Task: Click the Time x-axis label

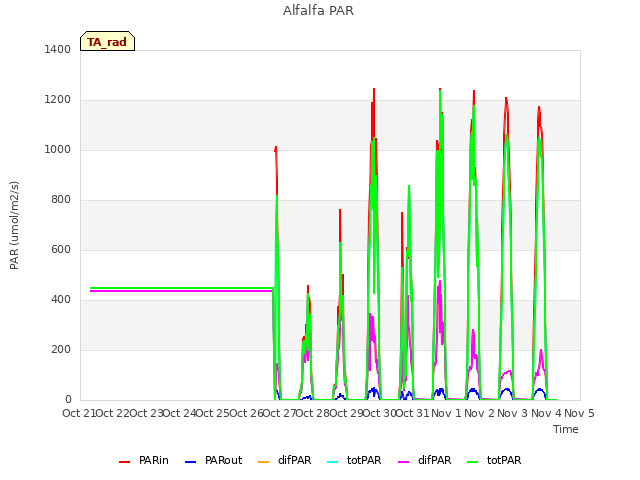Action: point(566,429)
